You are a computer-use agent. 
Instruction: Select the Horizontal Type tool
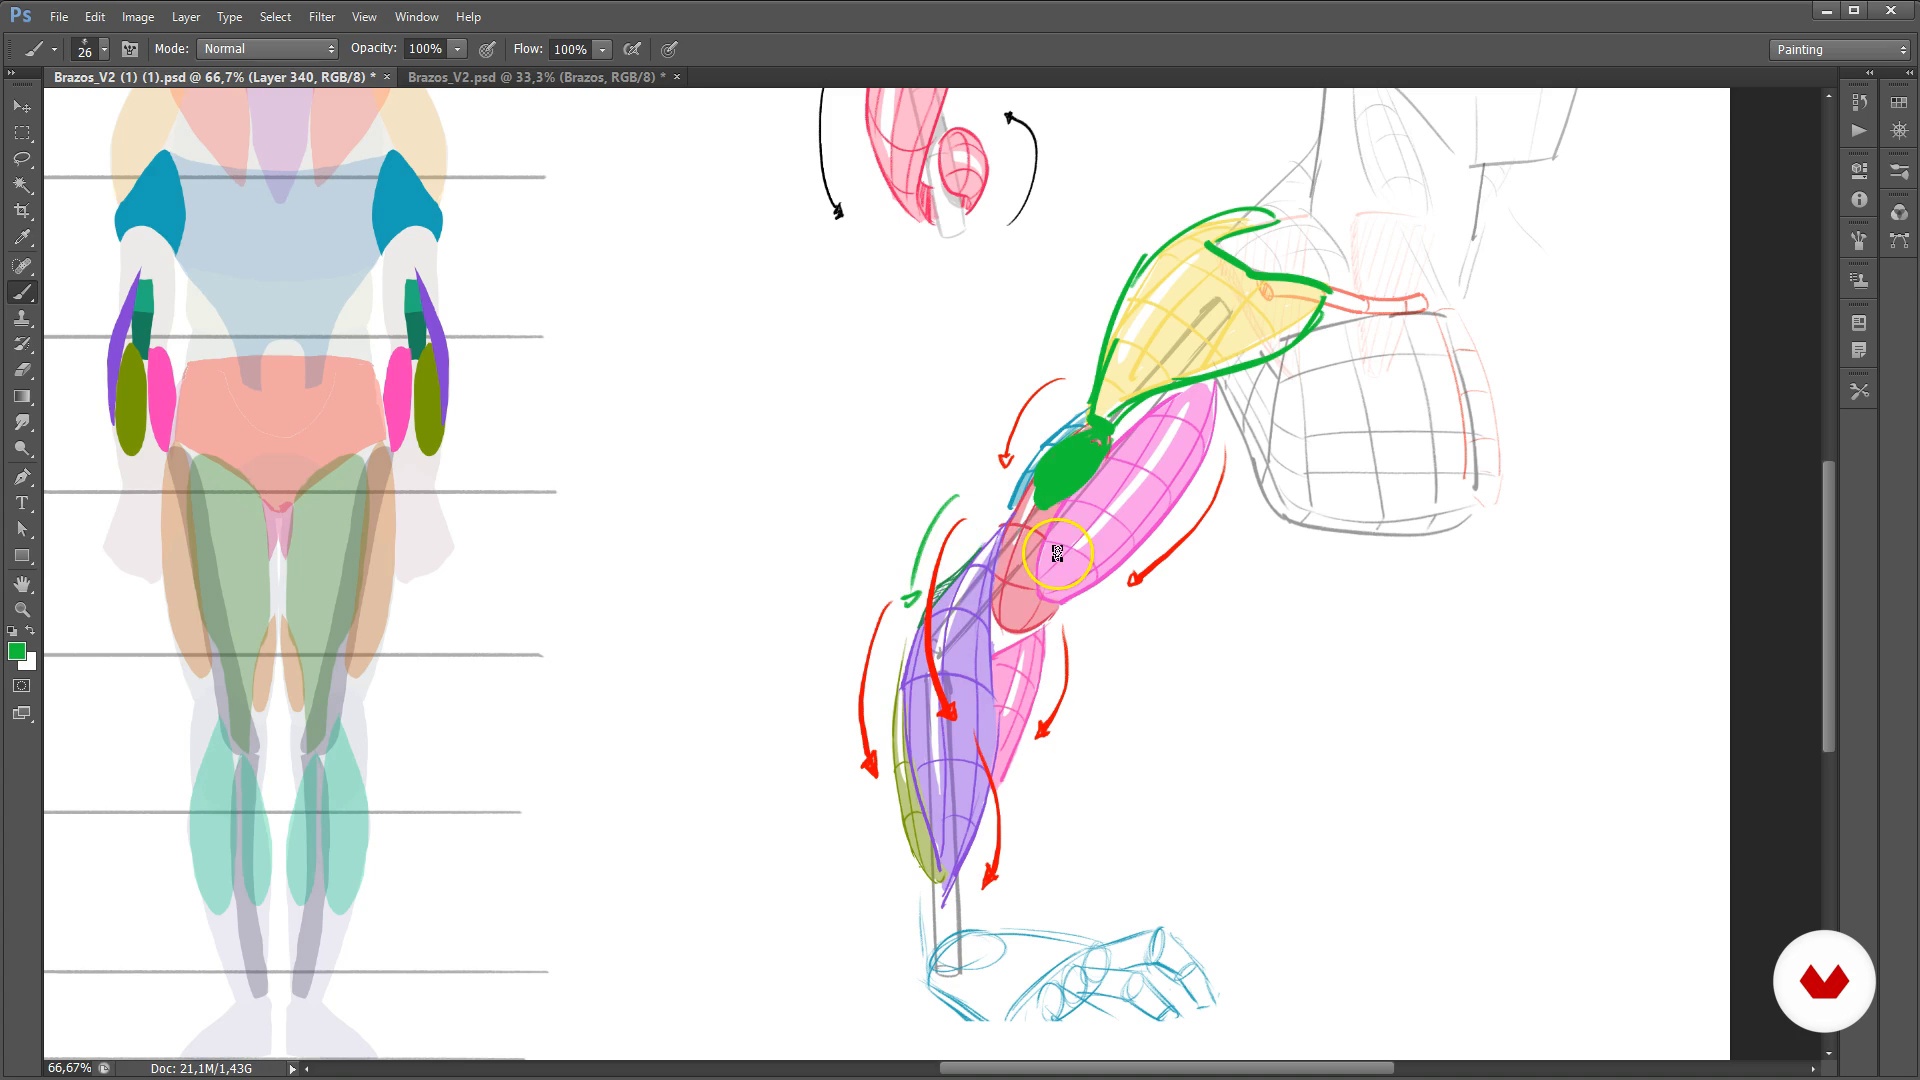22,503
